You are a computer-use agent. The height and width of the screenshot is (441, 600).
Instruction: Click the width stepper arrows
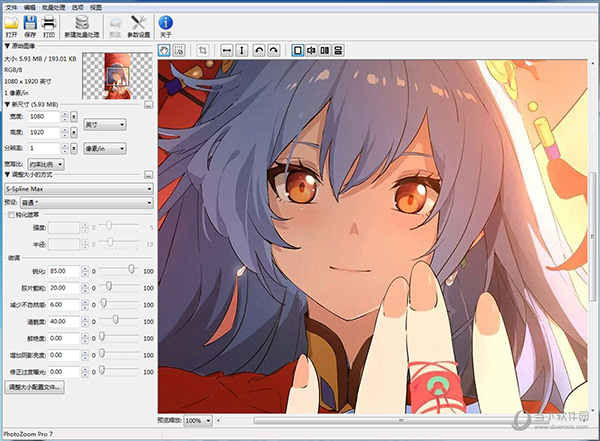[65, 117]
